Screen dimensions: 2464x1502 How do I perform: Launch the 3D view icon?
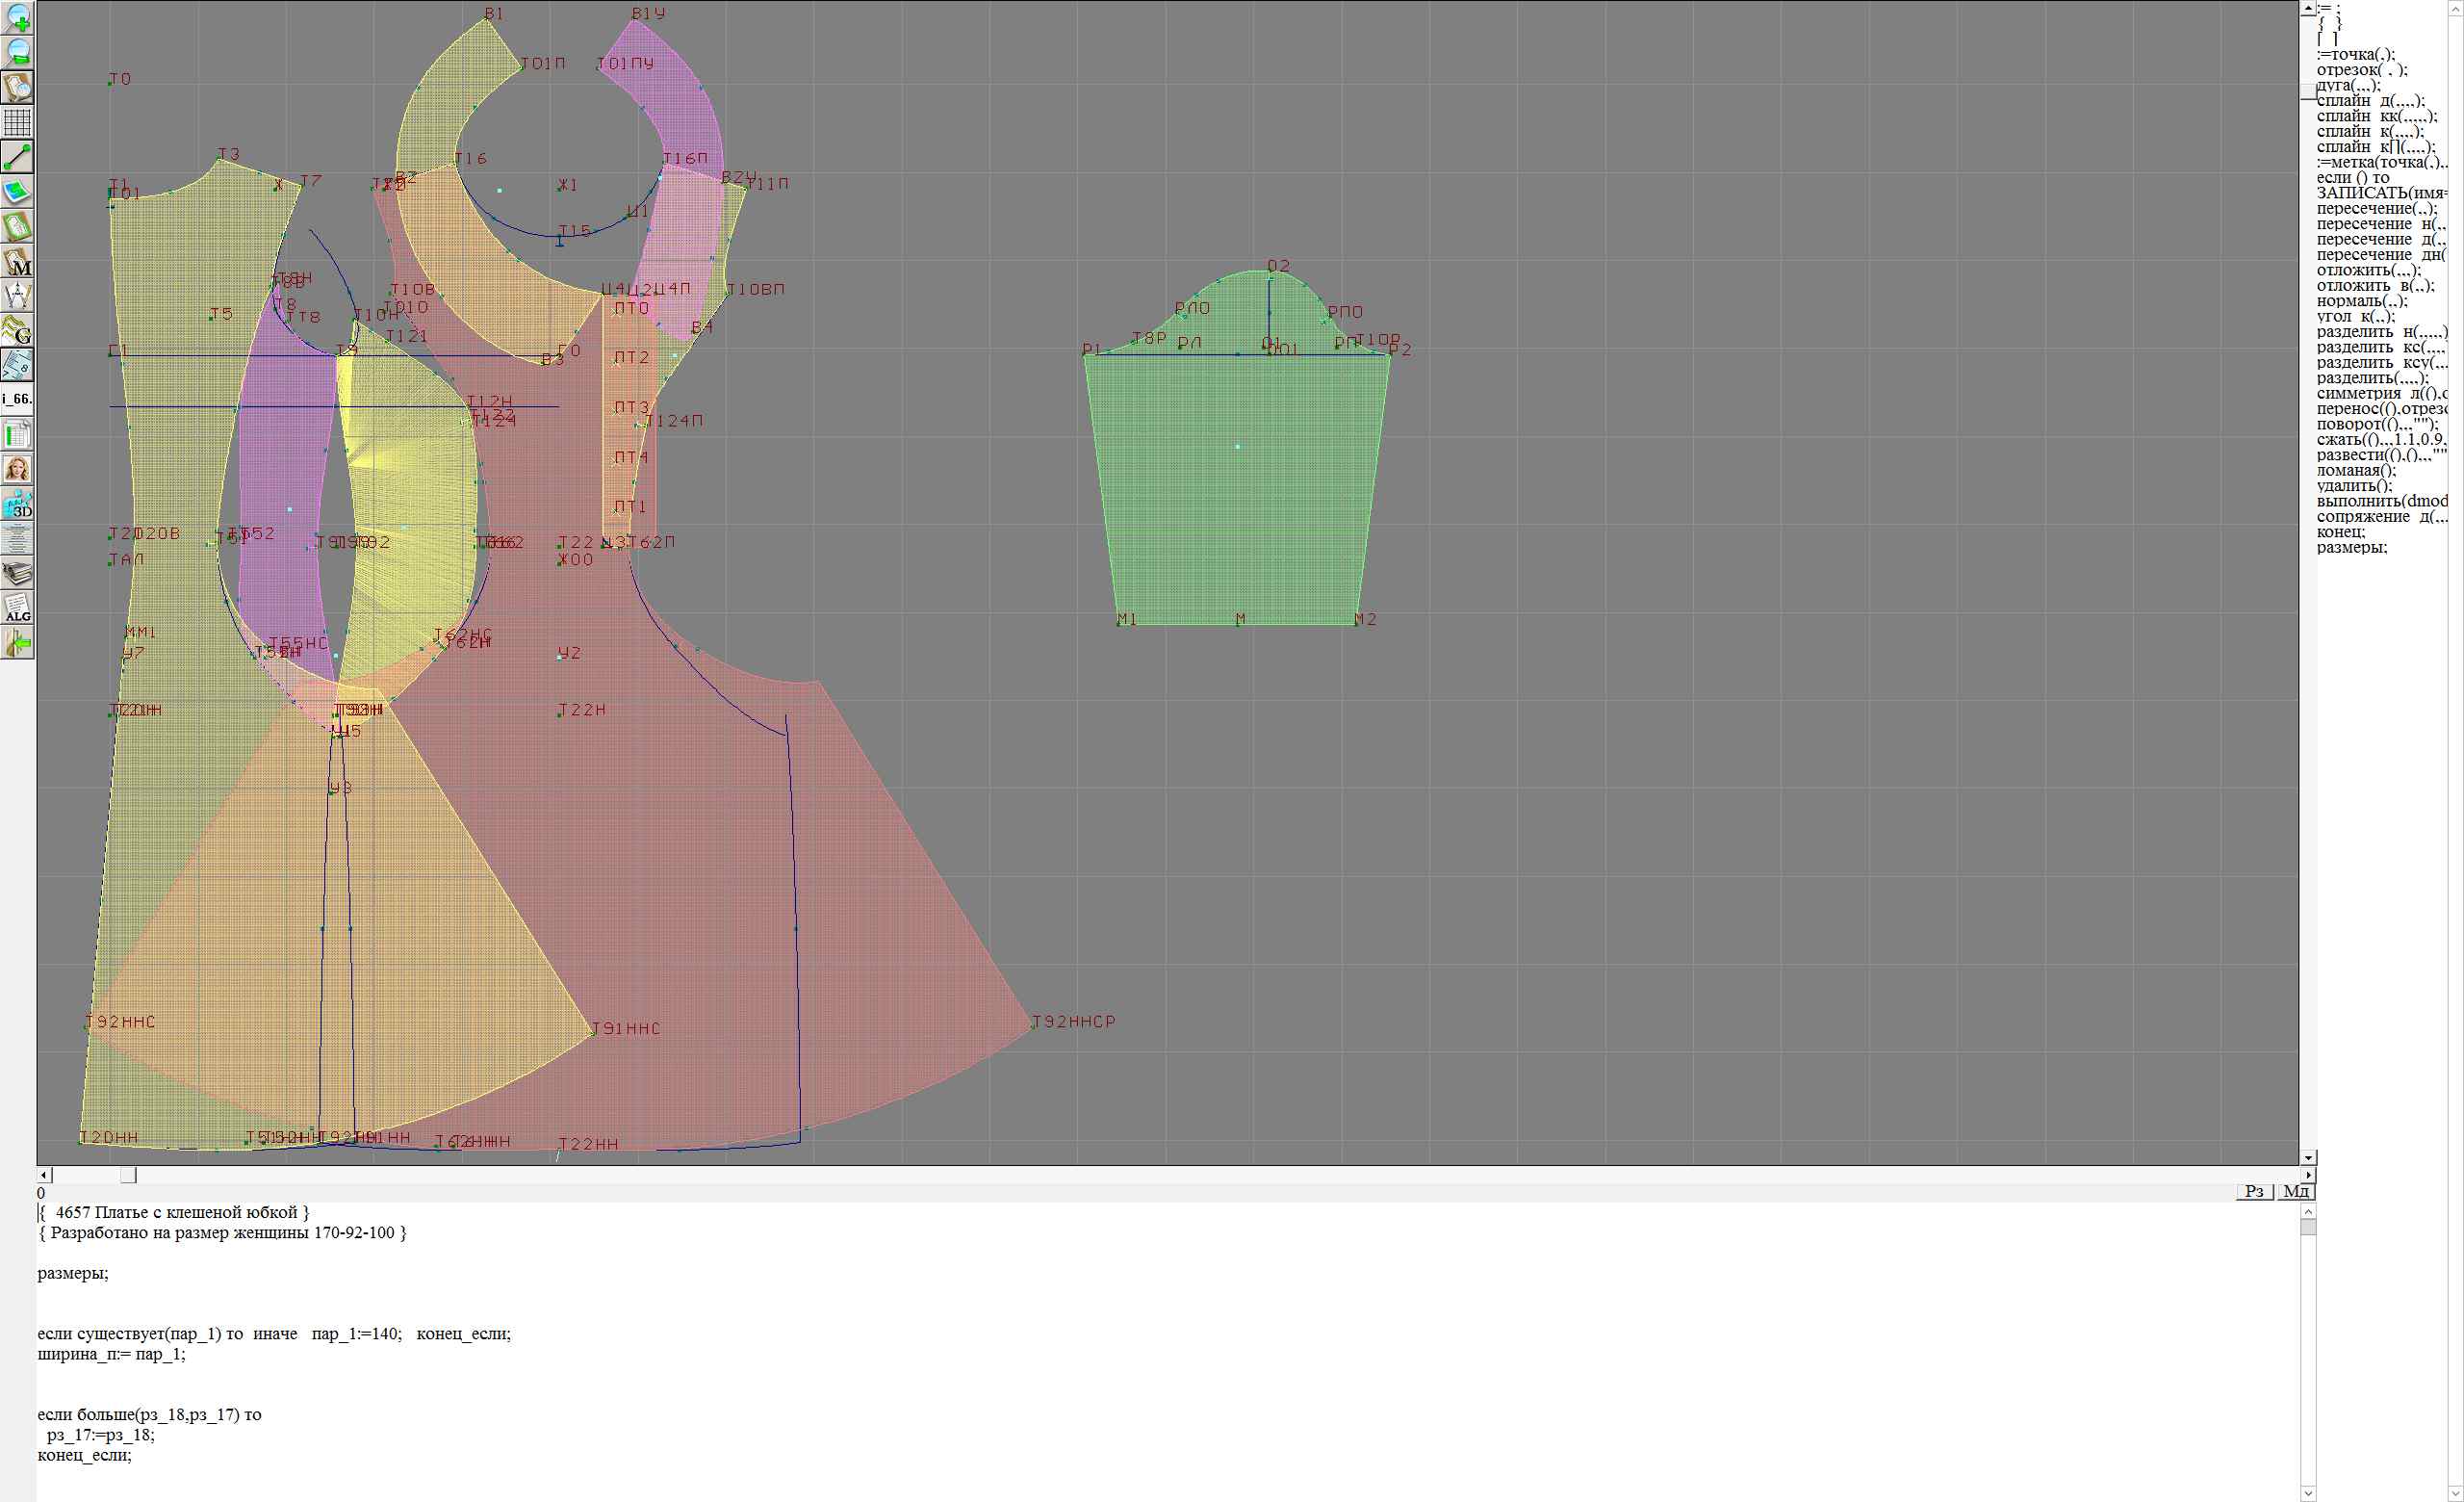point(18,504)
